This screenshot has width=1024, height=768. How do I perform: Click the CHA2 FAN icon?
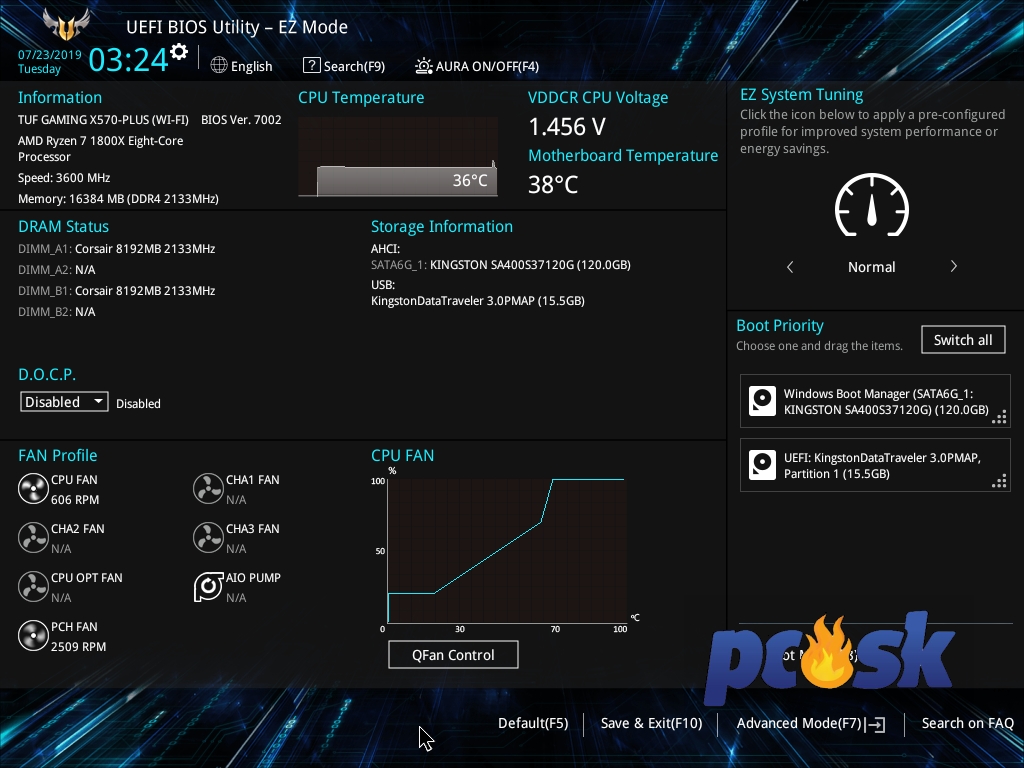pos(33,538)
